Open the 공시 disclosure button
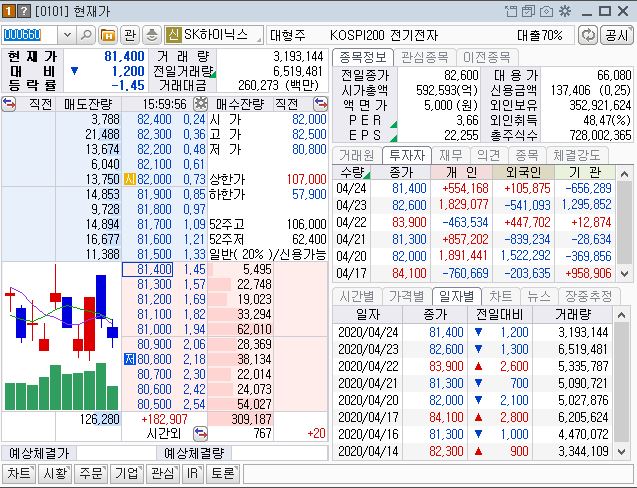Viewport: 637px width, 488px height. pyautogui.click(x=616, y=35)
